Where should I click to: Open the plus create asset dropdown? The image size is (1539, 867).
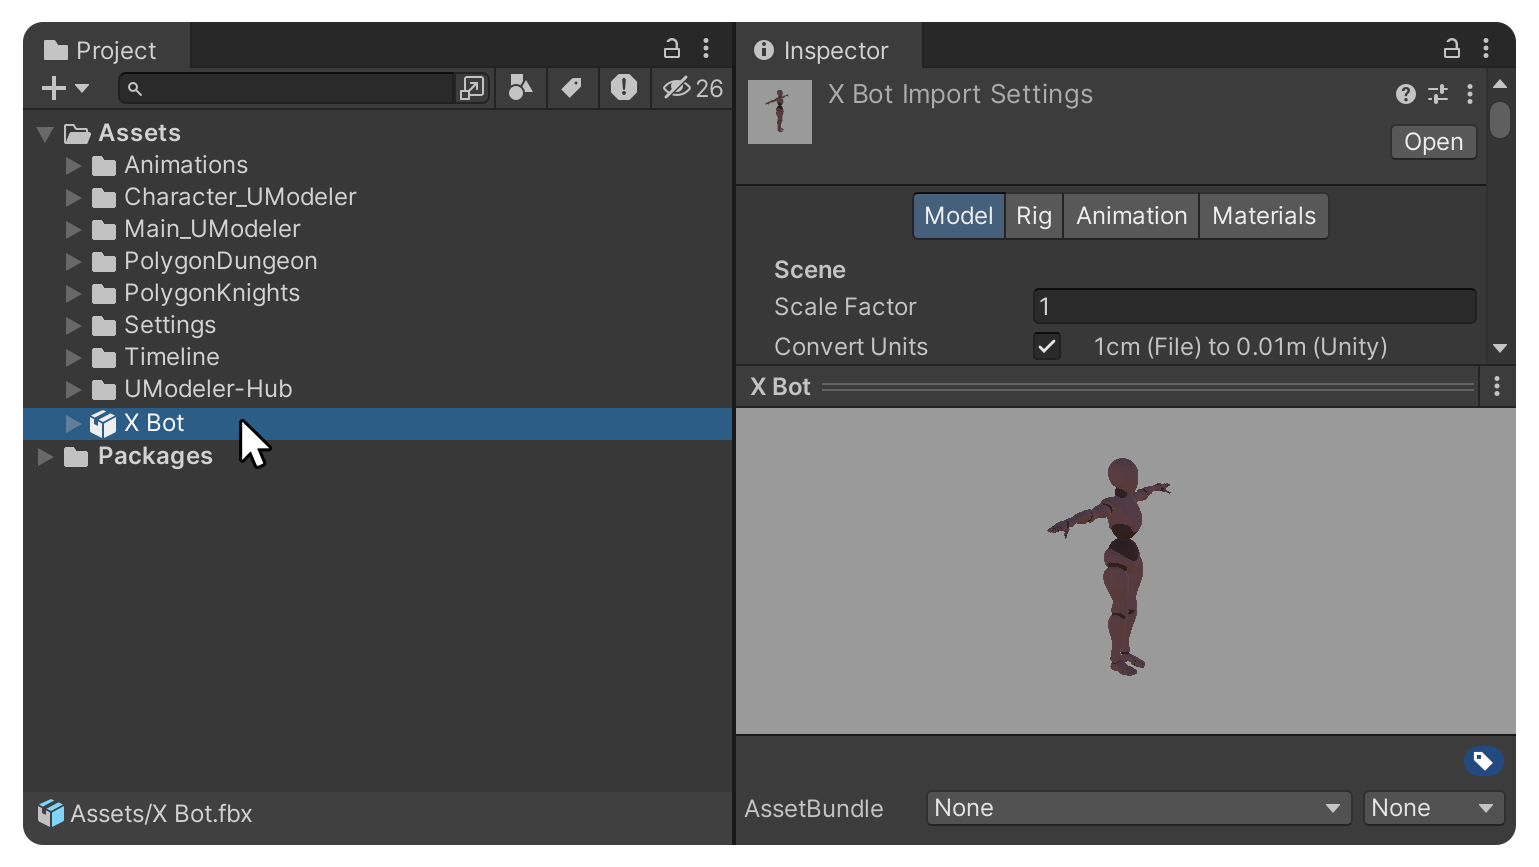click(65, 88)
